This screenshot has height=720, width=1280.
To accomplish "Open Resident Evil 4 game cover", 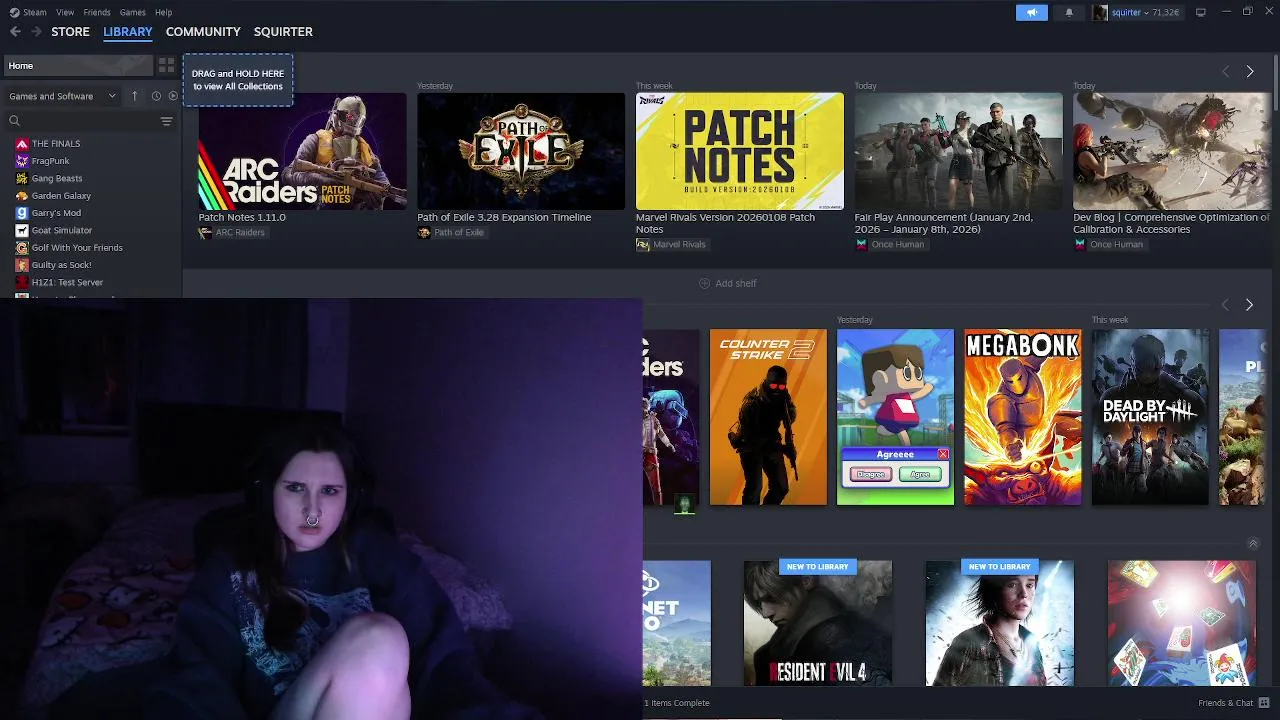I will (817, 623).
